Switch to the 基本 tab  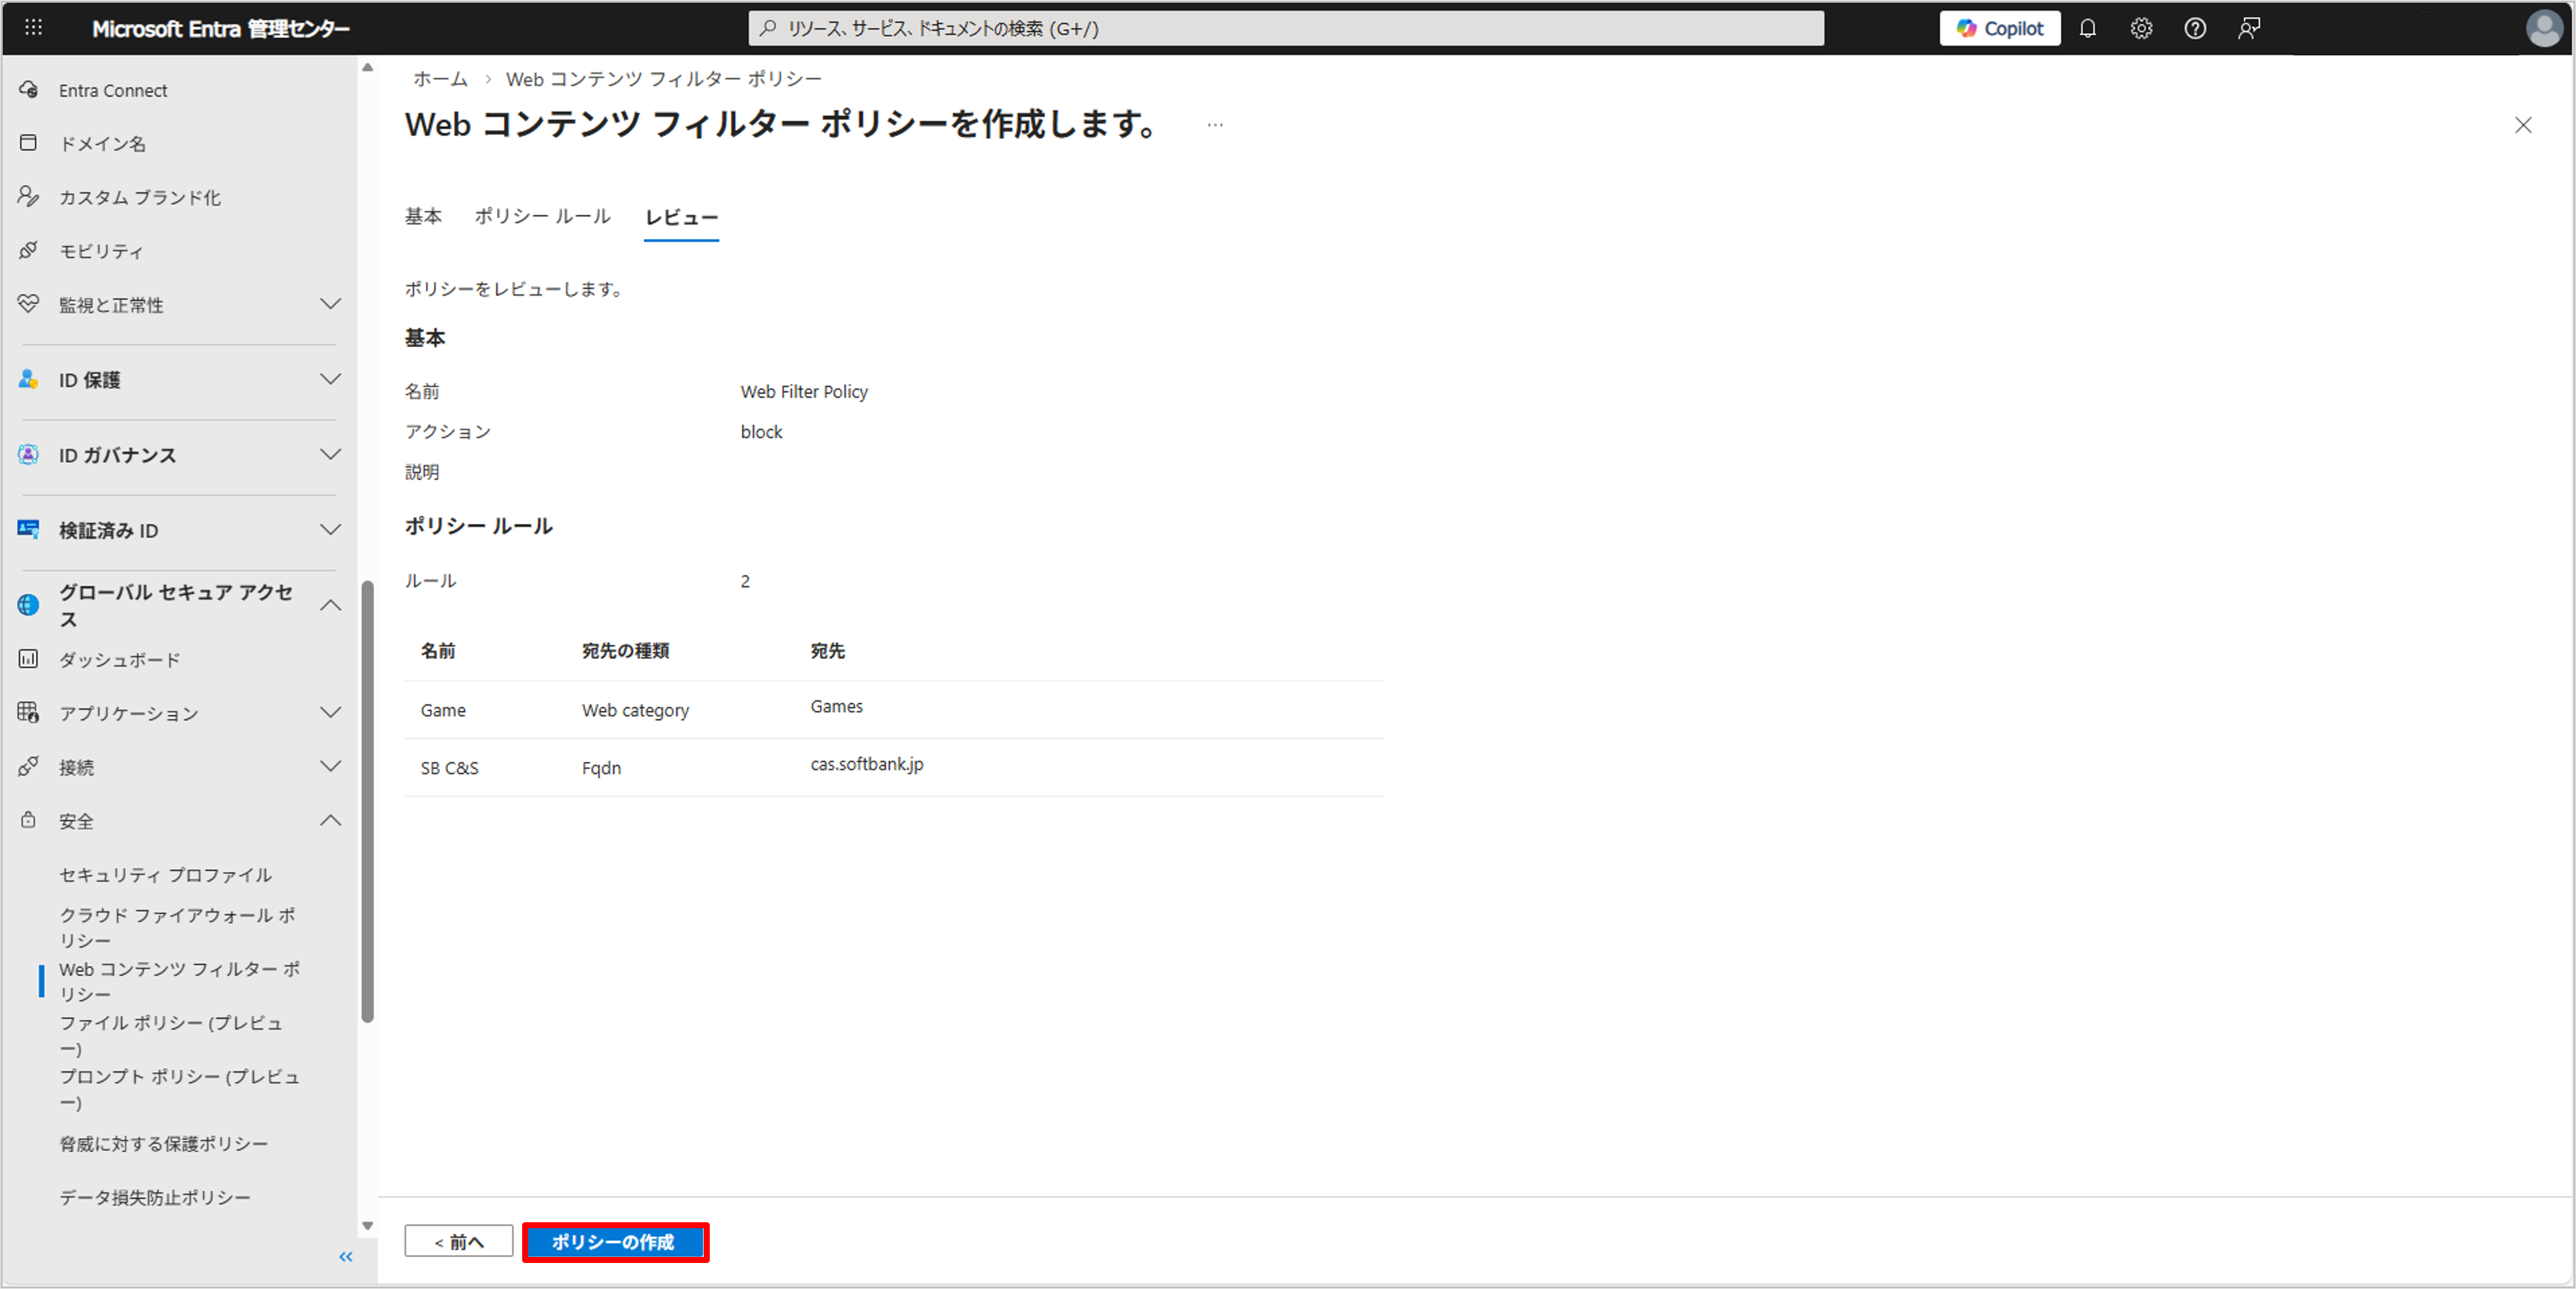click(423, 216)
